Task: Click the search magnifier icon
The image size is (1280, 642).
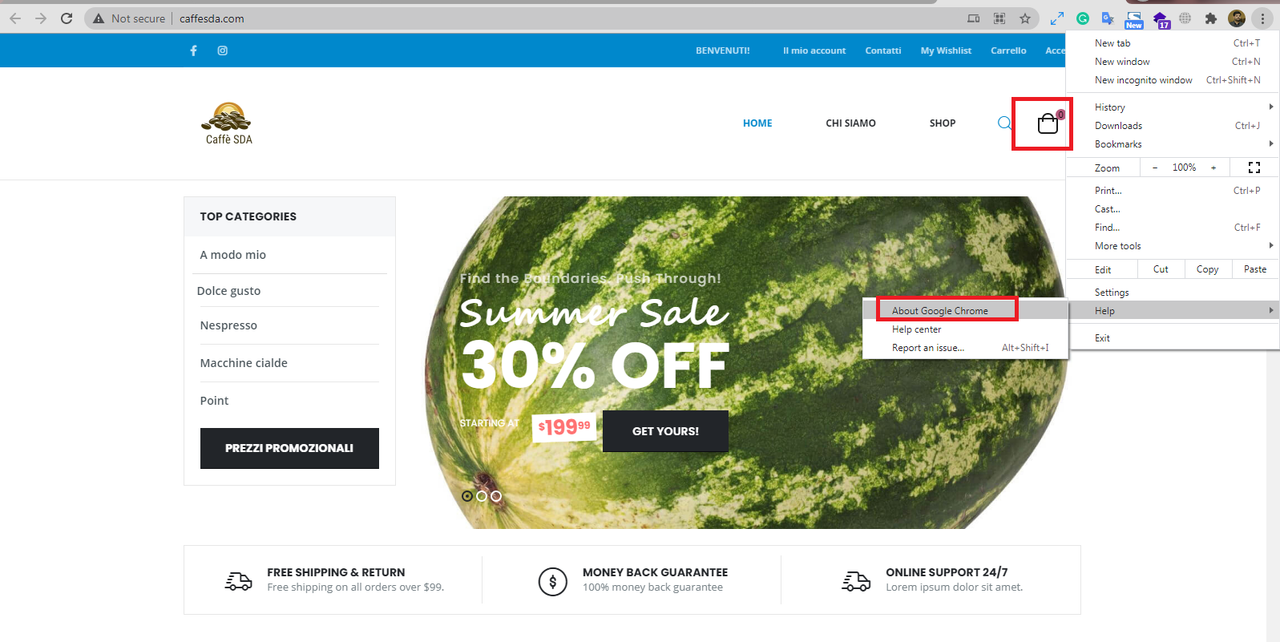Action: (1005, 123)
